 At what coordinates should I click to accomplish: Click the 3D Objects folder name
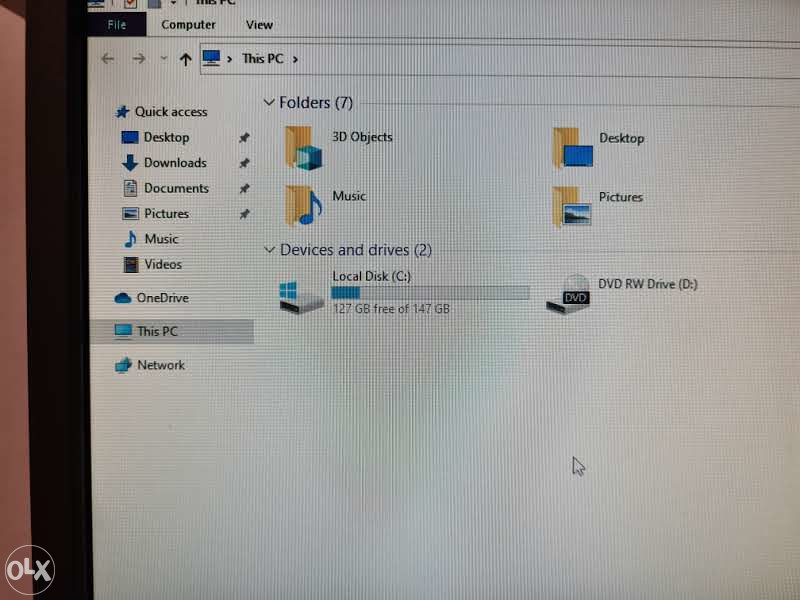tap(362, 137)
